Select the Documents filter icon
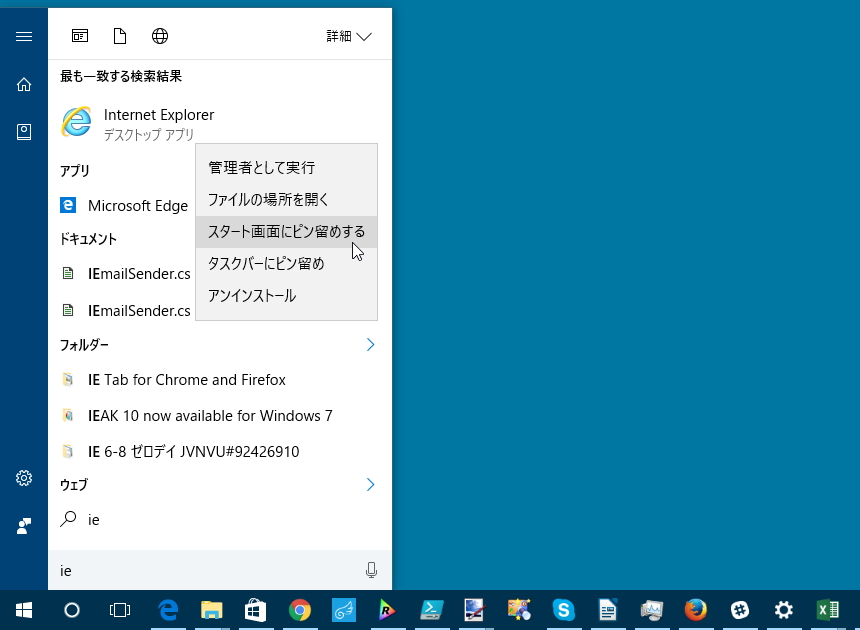This screenshot has width=860, height=630. tap(119, 35)
